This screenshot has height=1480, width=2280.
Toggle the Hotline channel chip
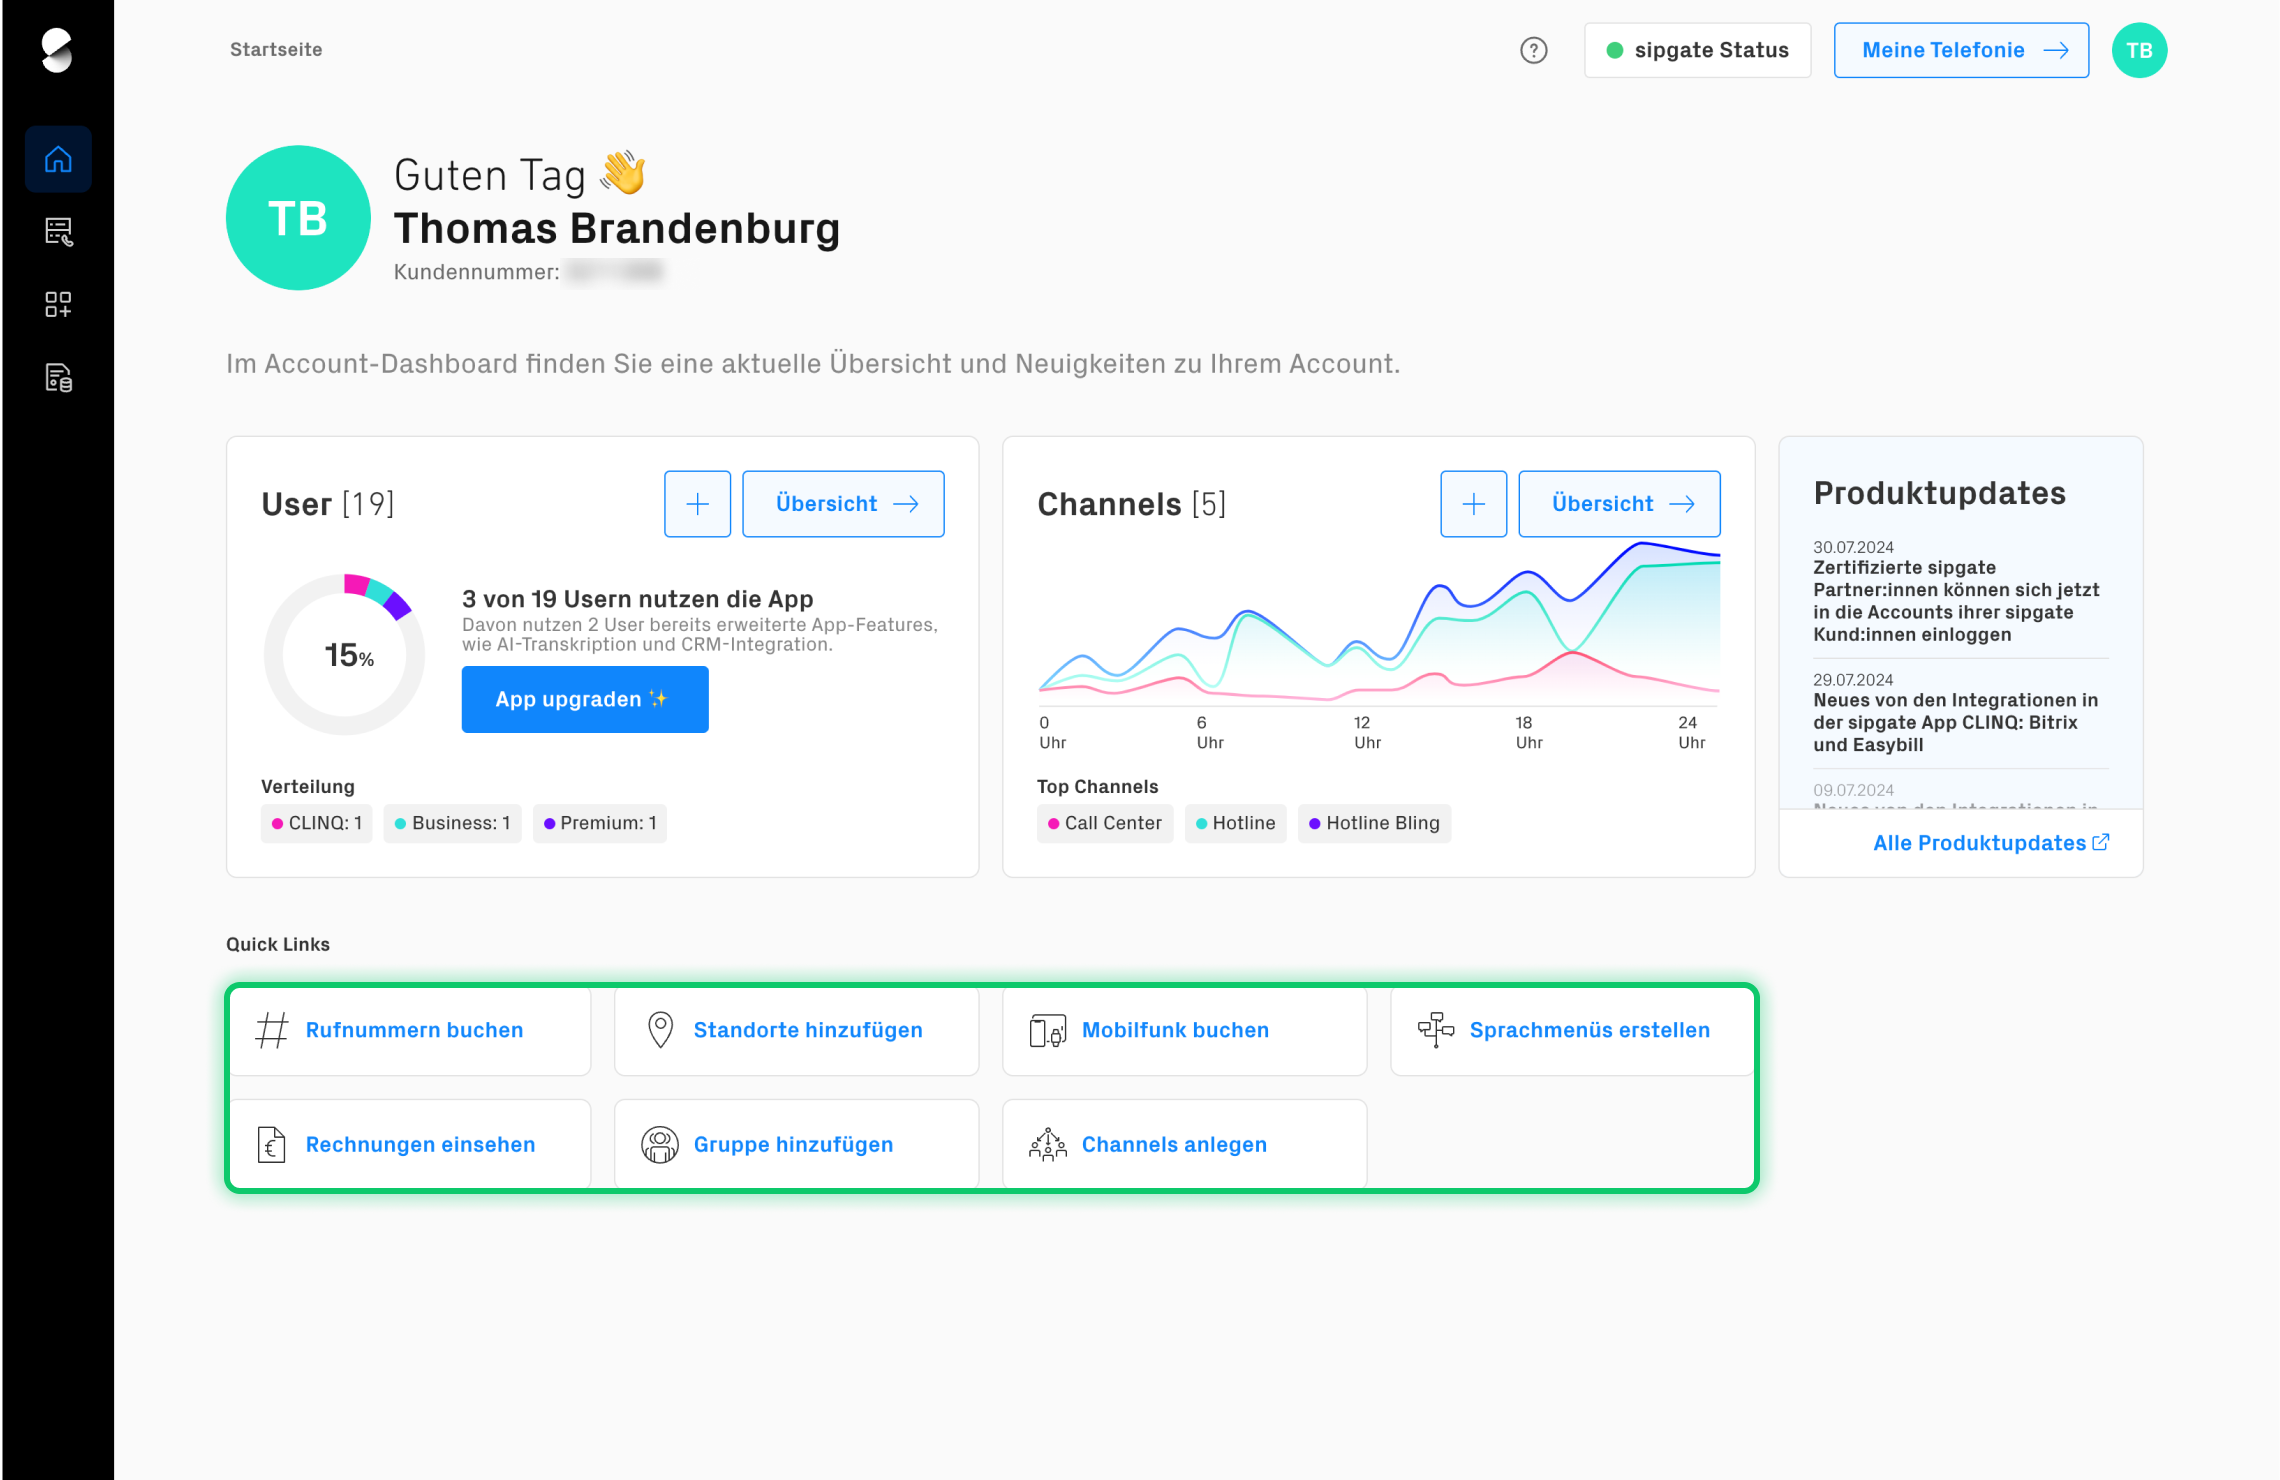click(x=1235, y=823)
